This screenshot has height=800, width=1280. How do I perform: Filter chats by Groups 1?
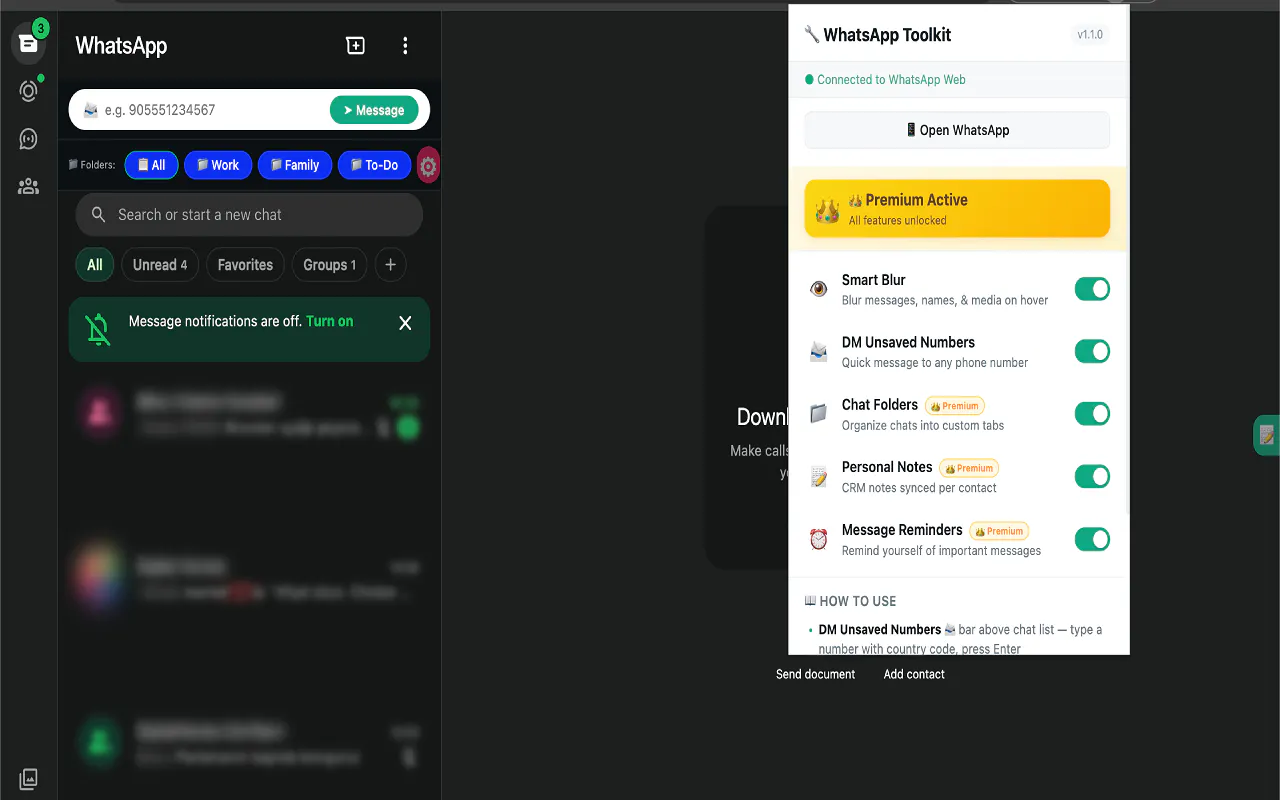pos(329,265)
